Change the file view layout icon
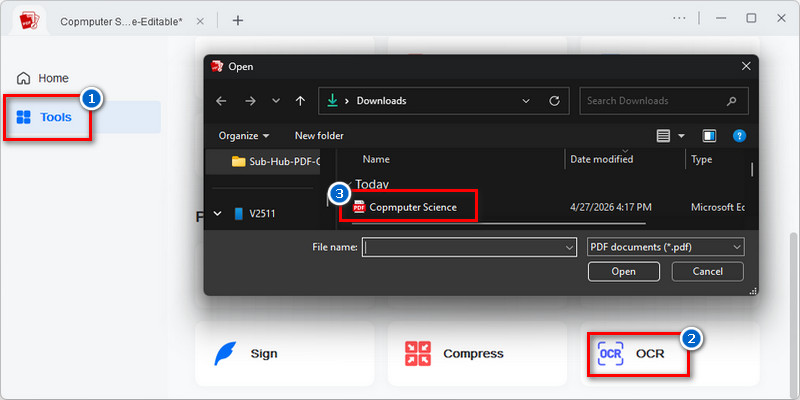The image size is (800, 400). click(x=663, y=136)
